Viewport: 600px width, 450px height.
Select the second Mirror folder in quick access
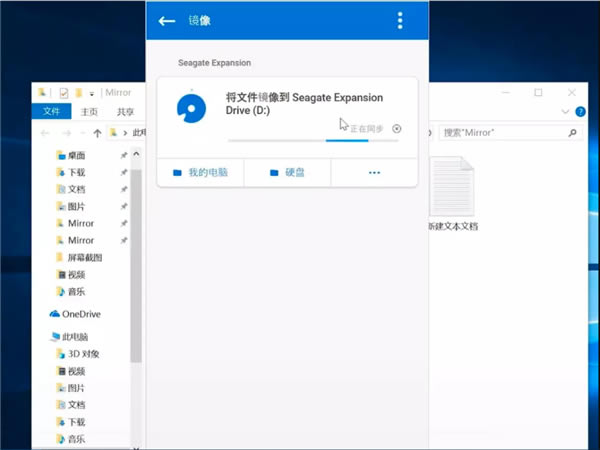coord(75,240)
